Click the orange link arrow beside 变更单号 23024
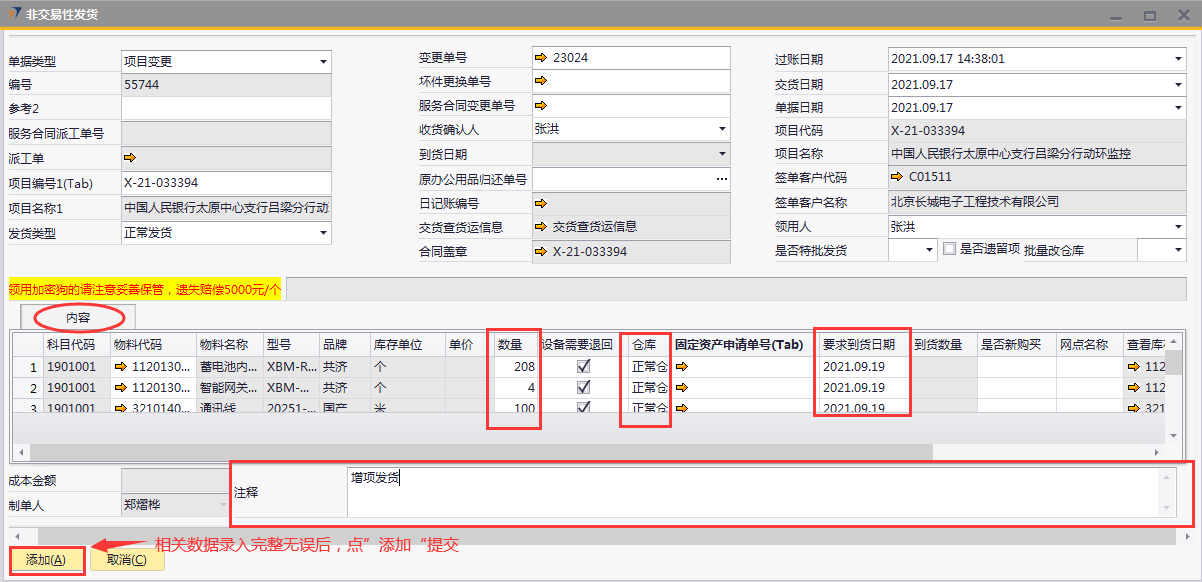The height and width of the screenshot is (582, 1202). tap(541, 58)
